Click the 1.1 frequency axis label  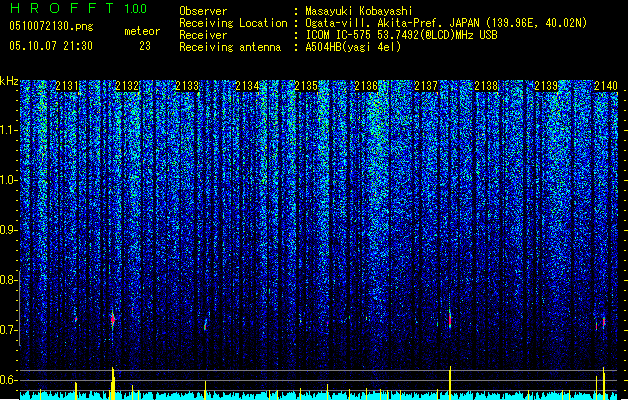point(9,130)
